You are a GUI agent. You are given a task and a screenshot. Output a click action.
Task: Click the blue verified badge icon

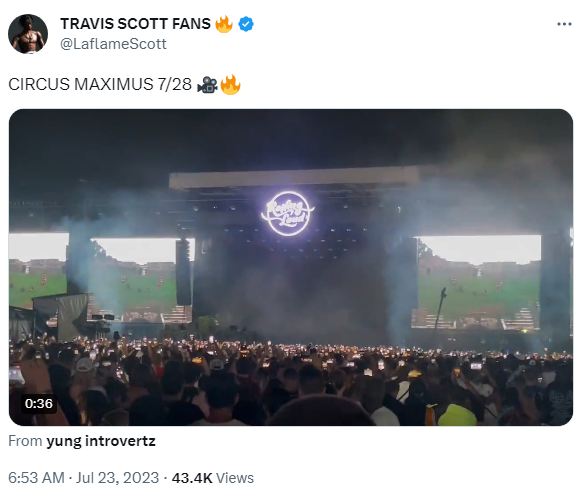tap(246, 24)
